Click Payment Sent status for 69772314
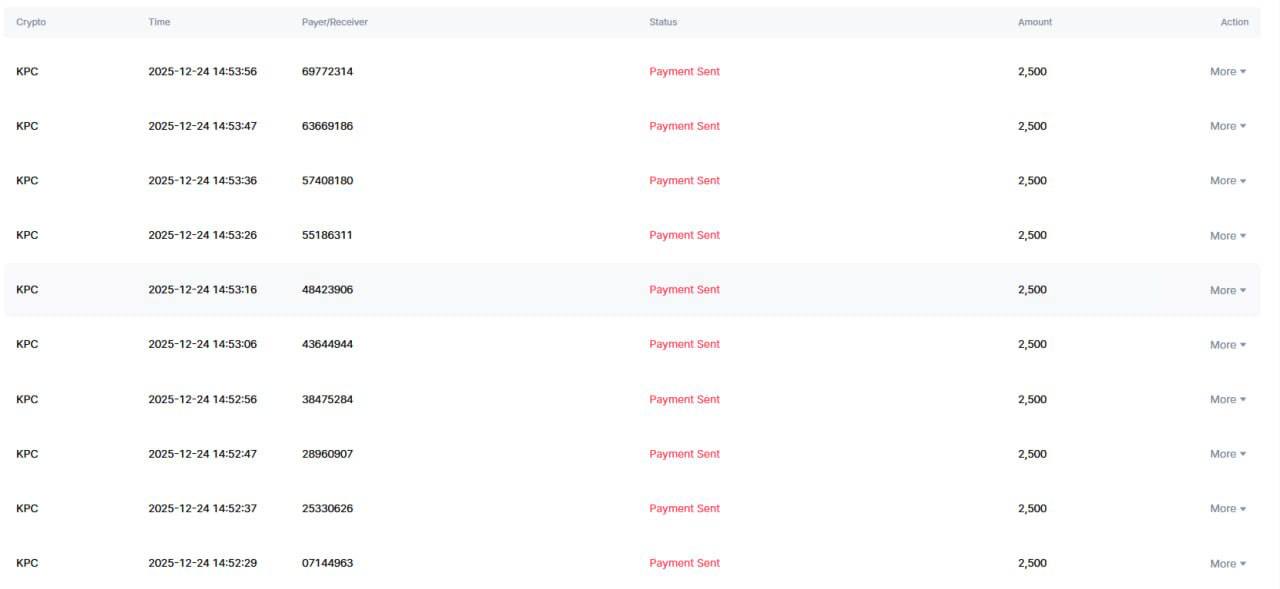Image resolution: width=1280 pixels, height=589 pixels. (684, 72)
